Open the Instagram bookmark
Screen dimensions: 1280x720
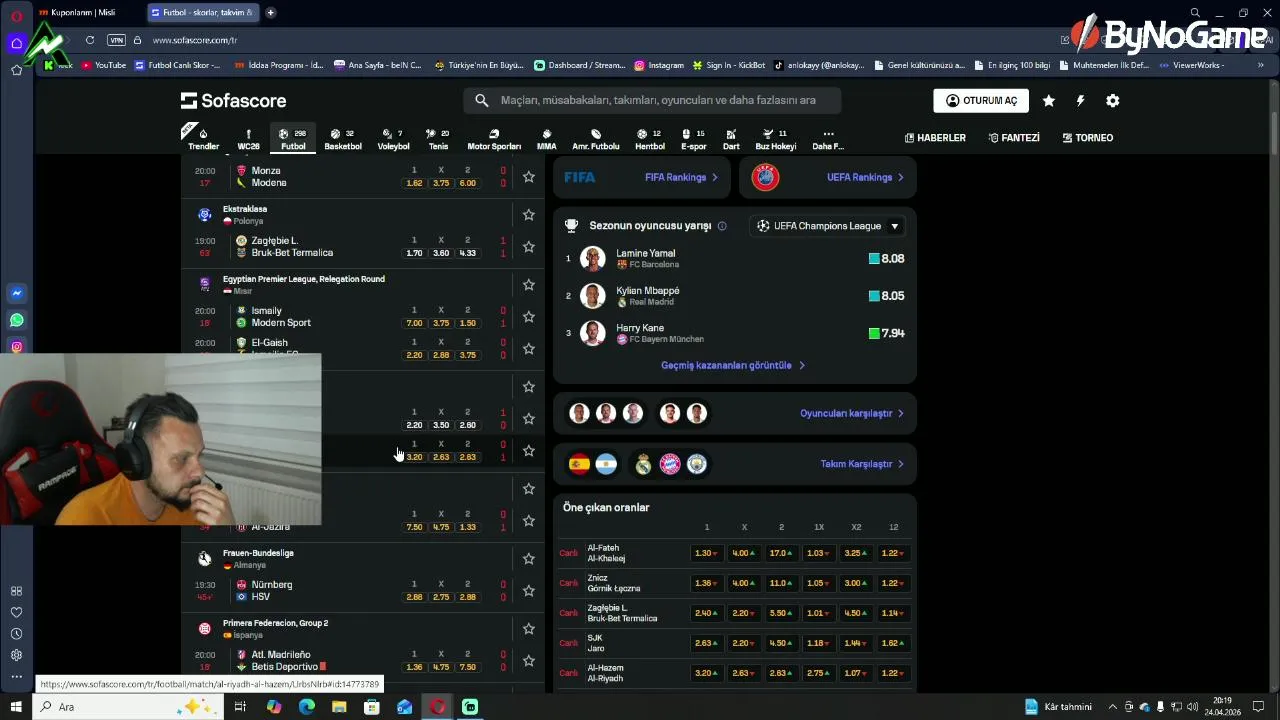tap(659, 65)
